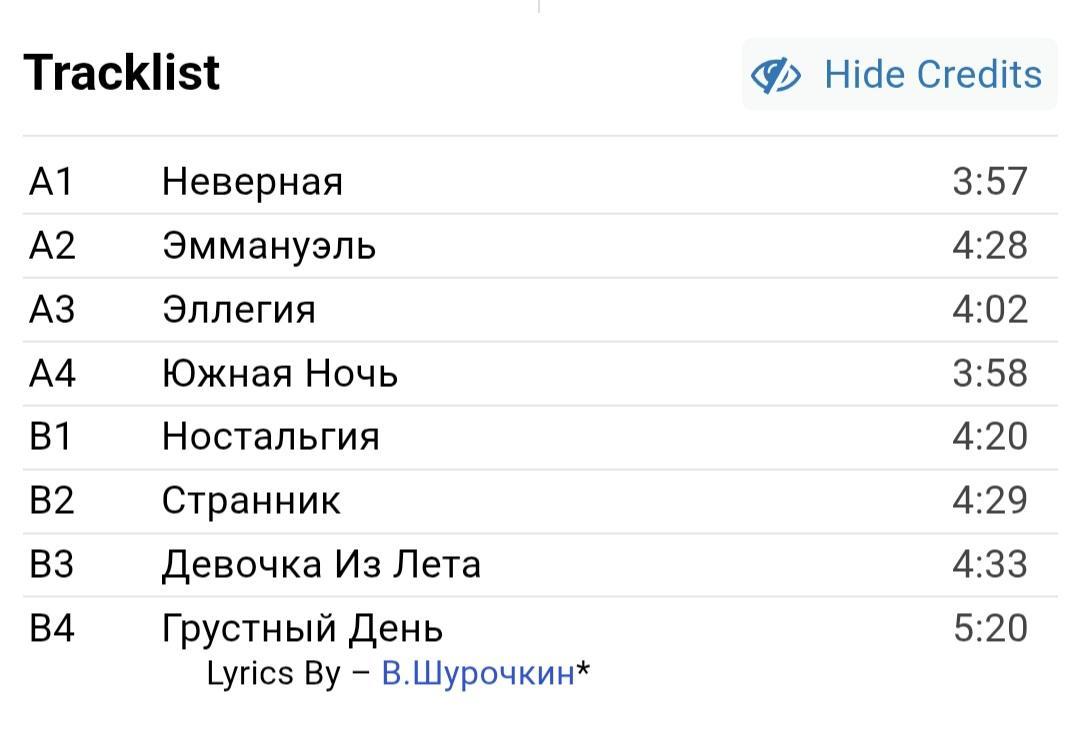This screenshot has height=736, width=1080.
Task: Click the track title Грустный День
Action: 302,629
